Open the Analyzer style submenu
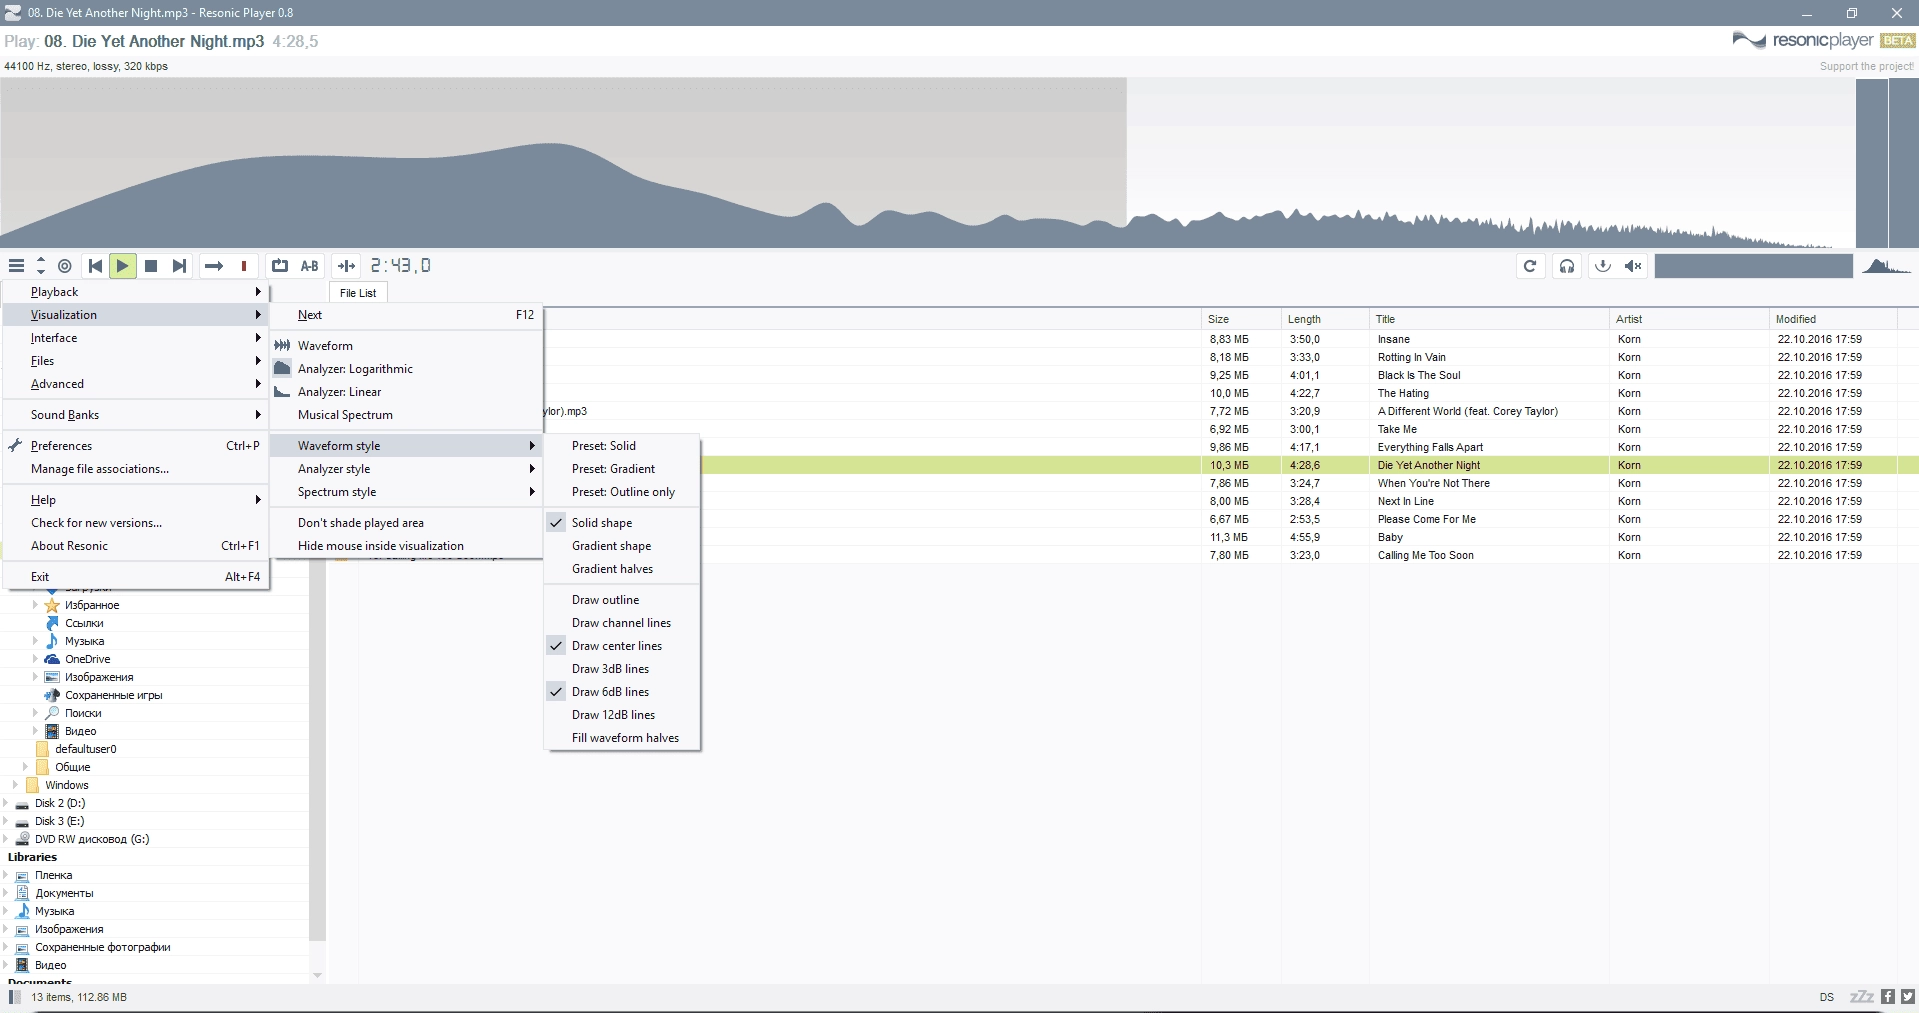The image size is (1919, 1013). [x=406, y=469]
